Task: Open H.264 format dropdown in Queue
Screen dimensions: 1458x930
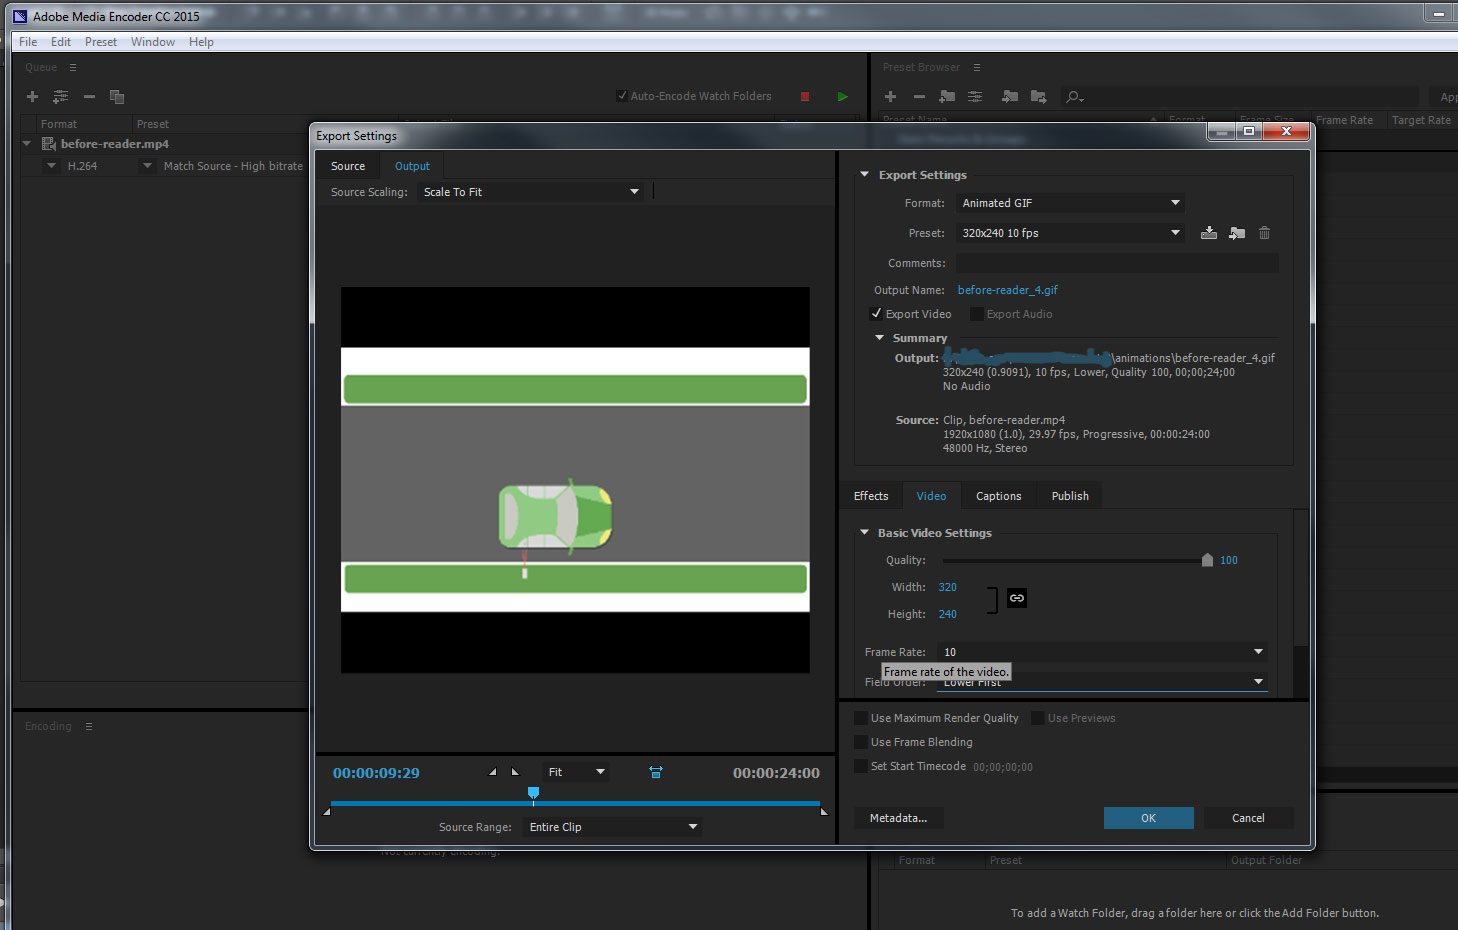Action: pos(51,166)
